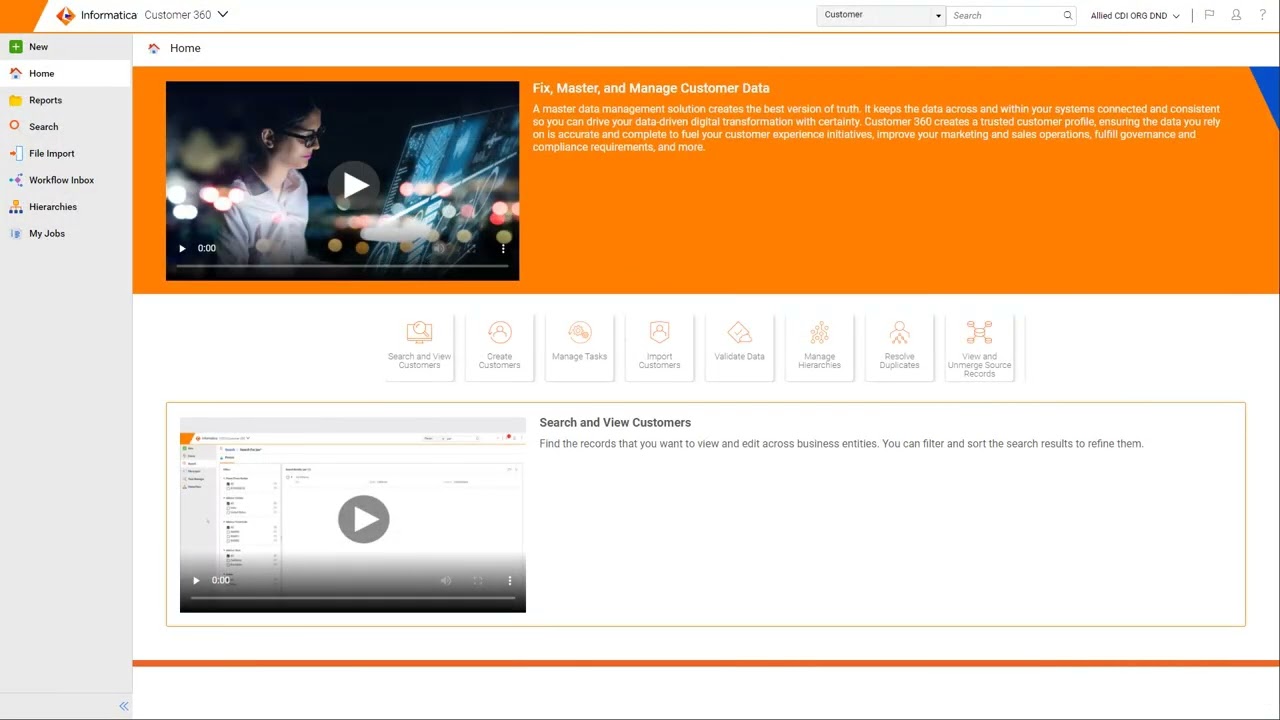This screenshot has width=1280, height=720.
Task: Open more options on Search and View video
Action: (x=509, y=580)
